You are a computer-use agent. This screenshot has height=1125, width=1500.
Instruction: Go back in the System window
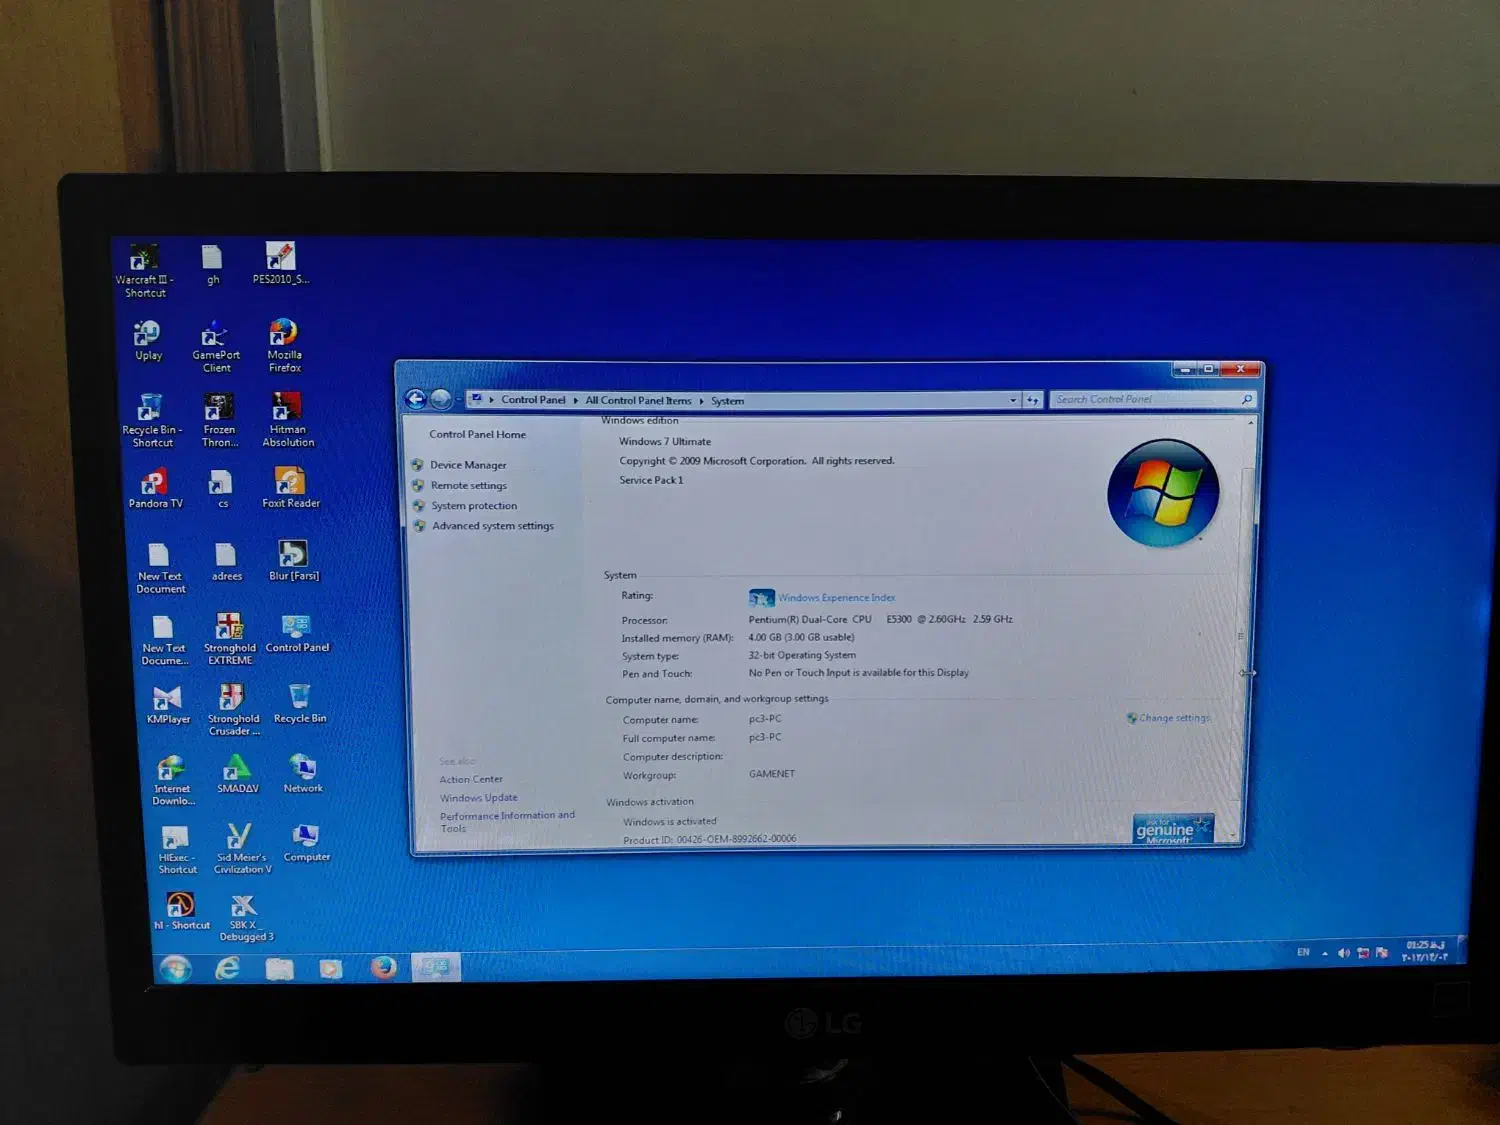pyautogui.click(x=416, y=400)
